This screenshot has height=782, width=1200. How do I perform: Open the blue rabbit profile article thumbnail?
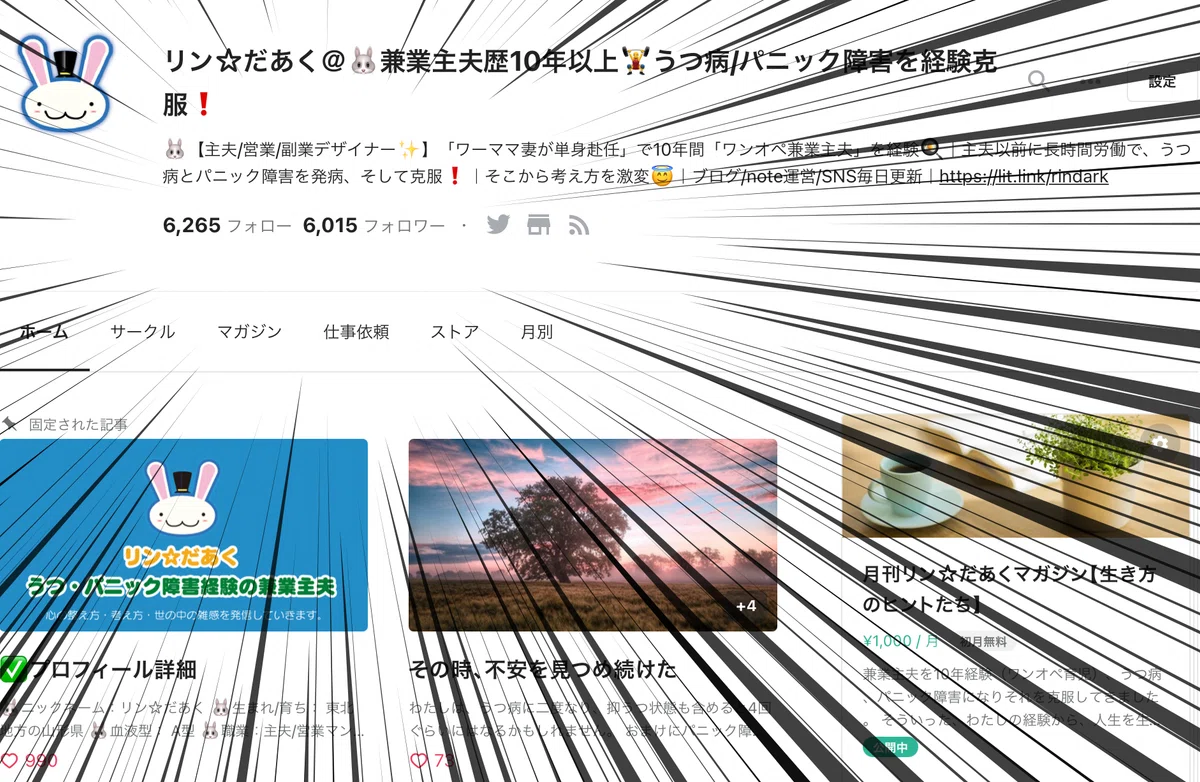[183, 535]
